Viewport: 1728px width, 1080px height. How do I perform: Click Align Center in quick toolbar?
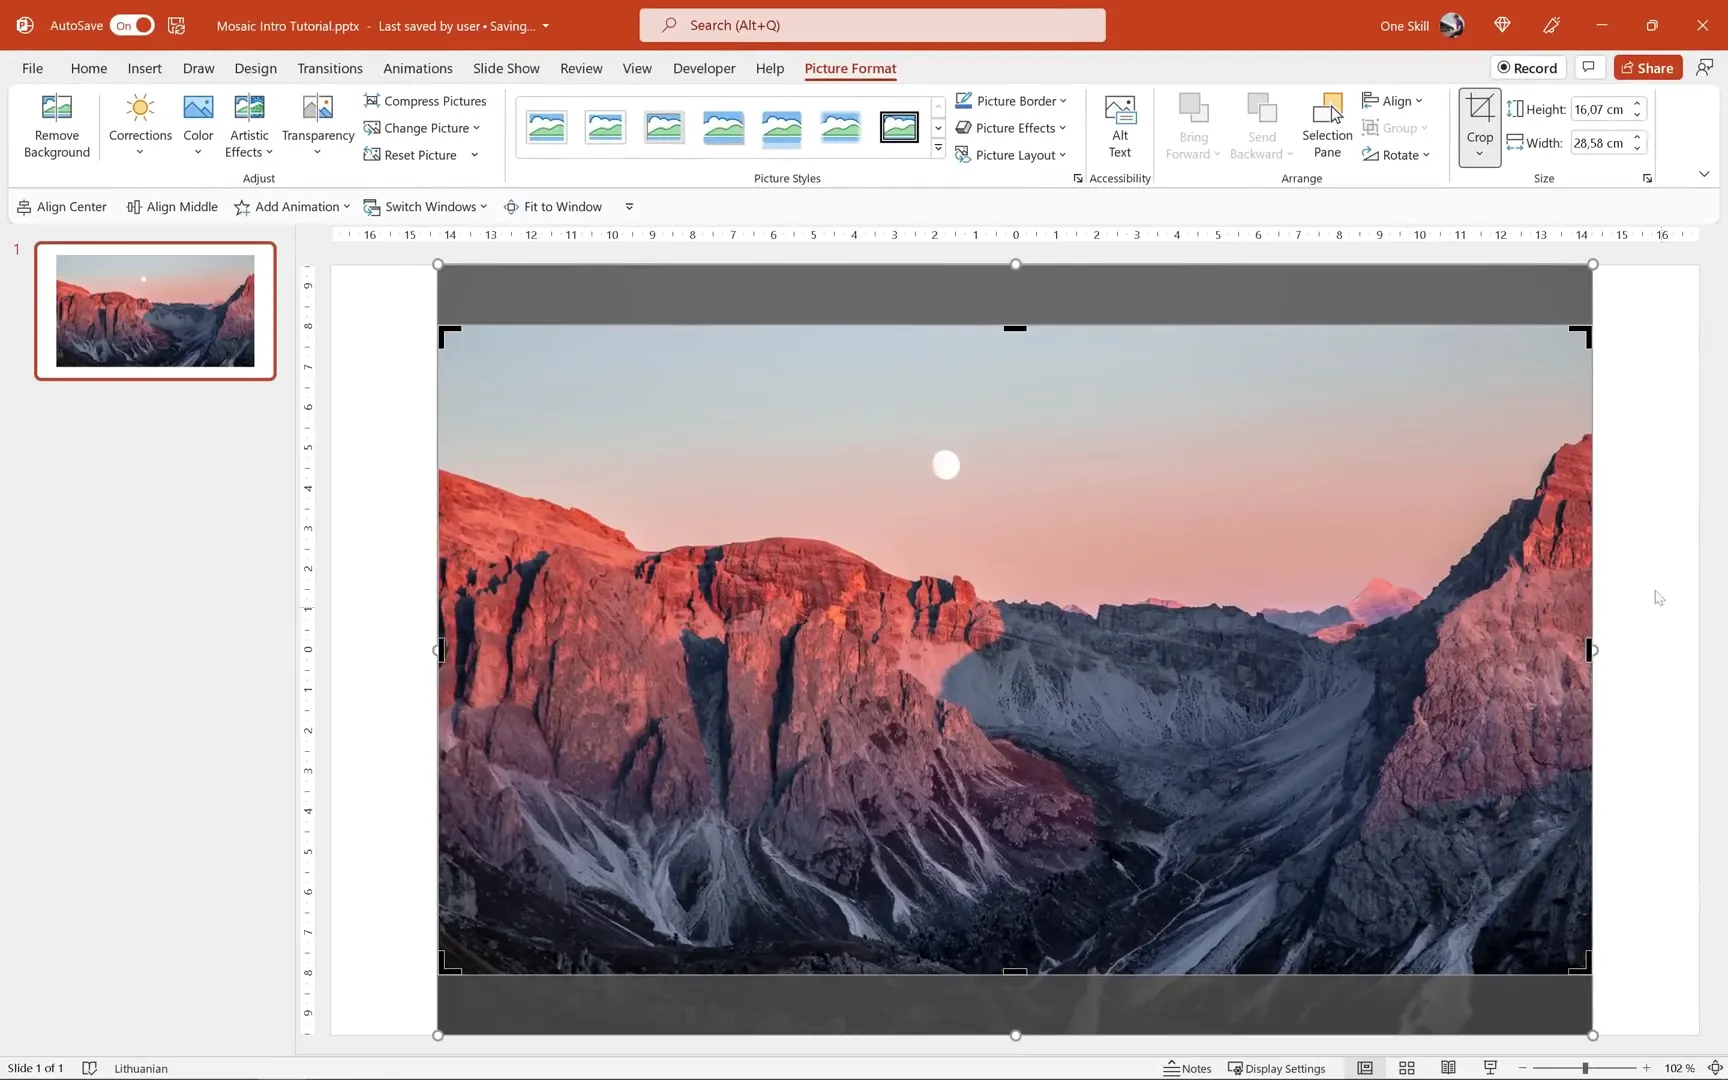coord(62,207)
